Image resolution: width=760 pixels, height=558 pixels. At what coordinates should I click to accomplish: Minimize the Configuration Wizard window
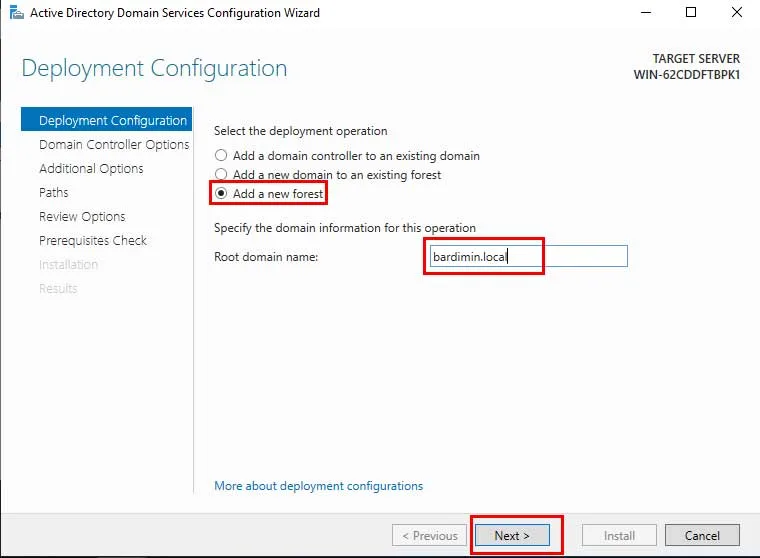tap(646, 12)
